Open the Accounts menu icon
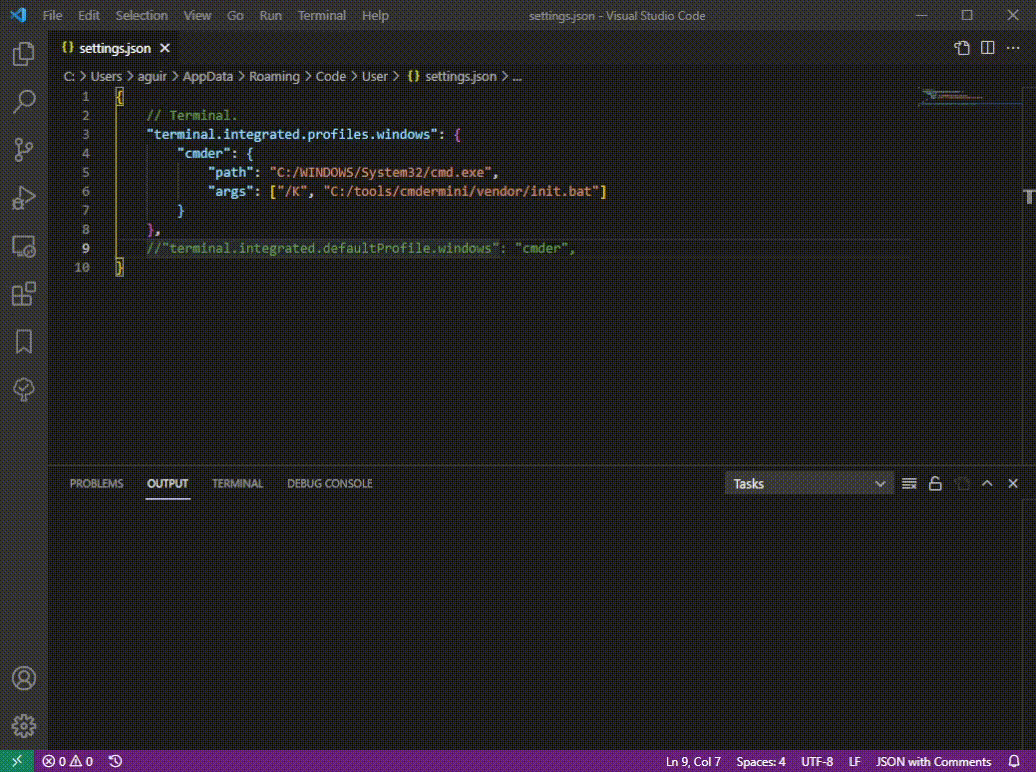This screenshot has width=1036, height=772. click(24, 678)
